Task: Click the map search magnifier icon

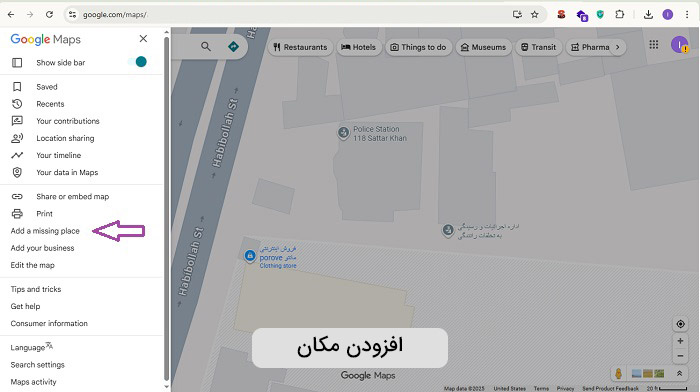Action: [x=206, y=46]
